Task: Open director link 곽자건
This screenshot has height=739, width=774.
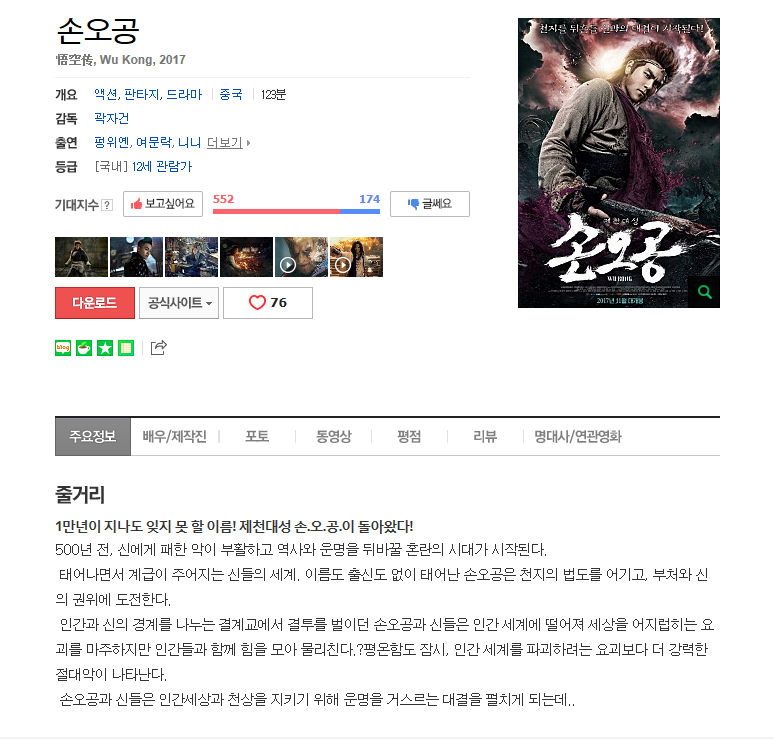Action: tap(112, 118)
